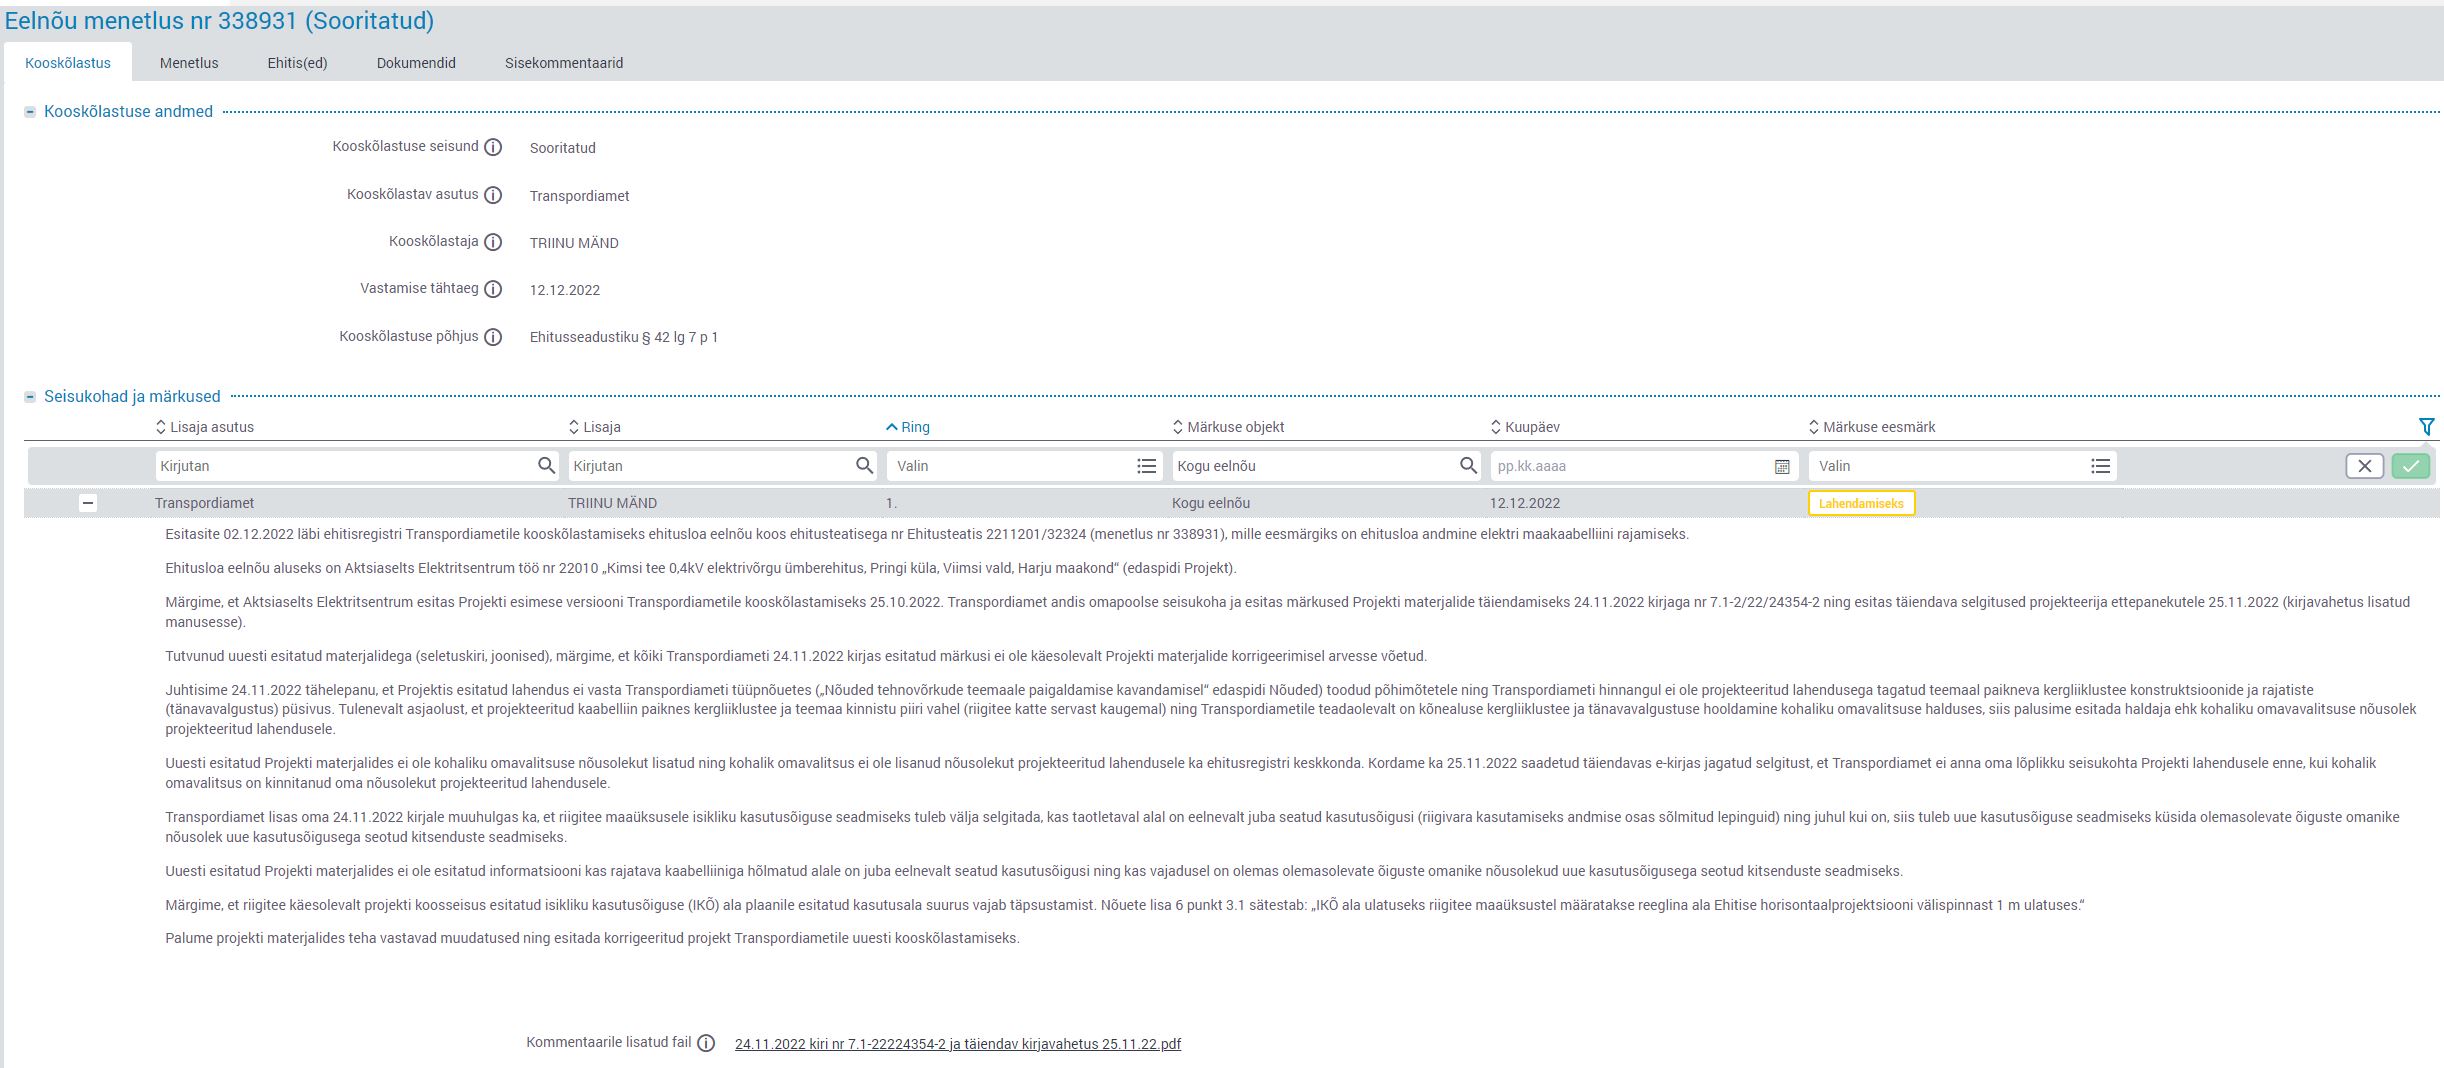The image size is (2444, 1068).
Task: Open the Ring filter dropdown
Action: pyautogui.click(x=1146, y=466)
